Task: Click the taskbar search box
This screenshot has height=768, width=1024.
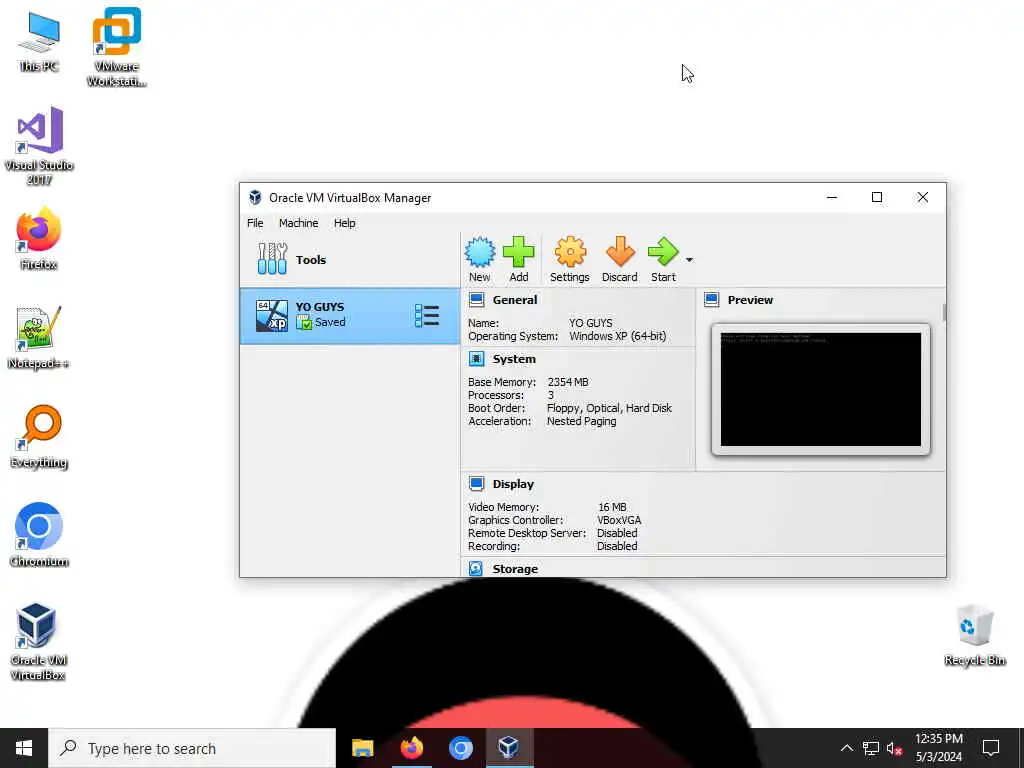Action: coord(193,748)
